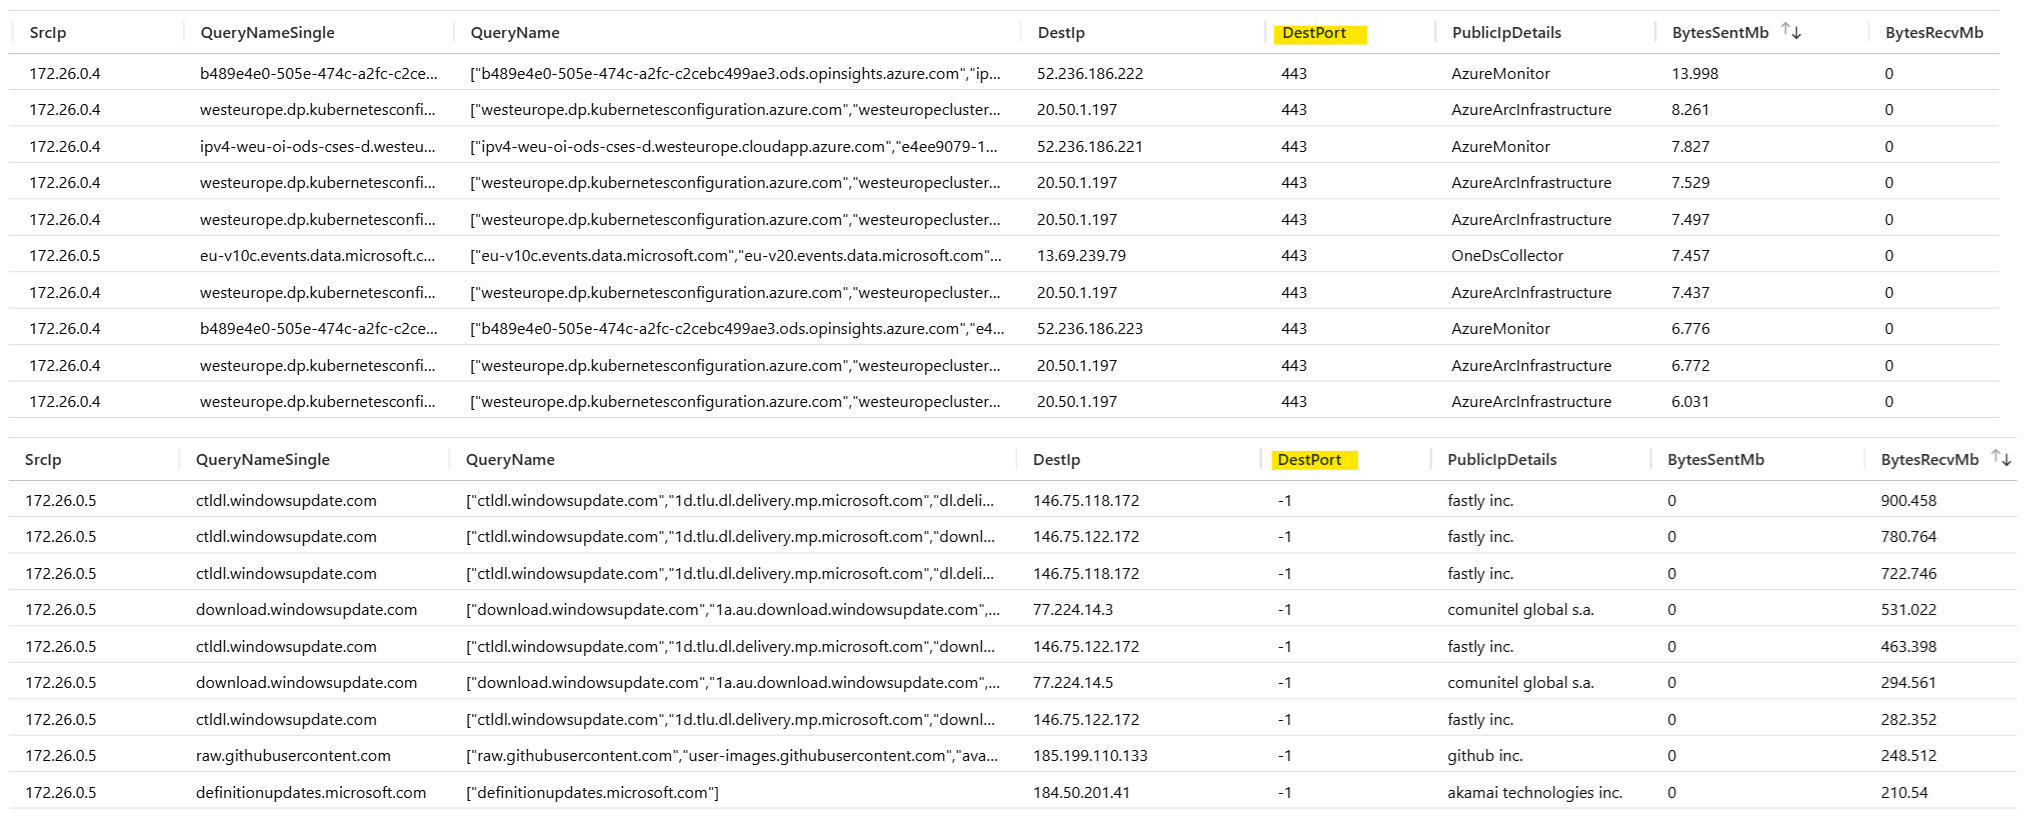Click destination IP 52.236.186.222
The image size is (2027, 823).
point(1090,74)
